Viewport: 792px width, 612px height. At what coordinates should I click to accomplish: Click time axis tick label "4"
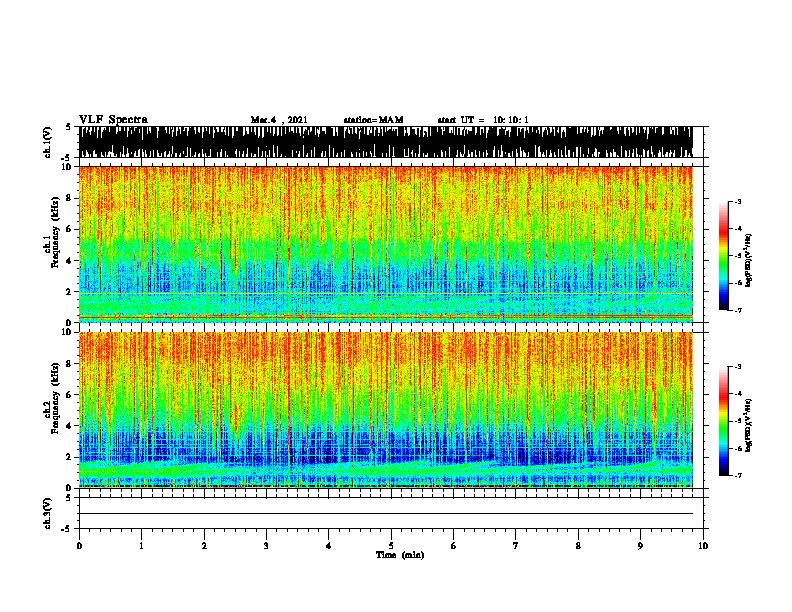tap(329, 546)
